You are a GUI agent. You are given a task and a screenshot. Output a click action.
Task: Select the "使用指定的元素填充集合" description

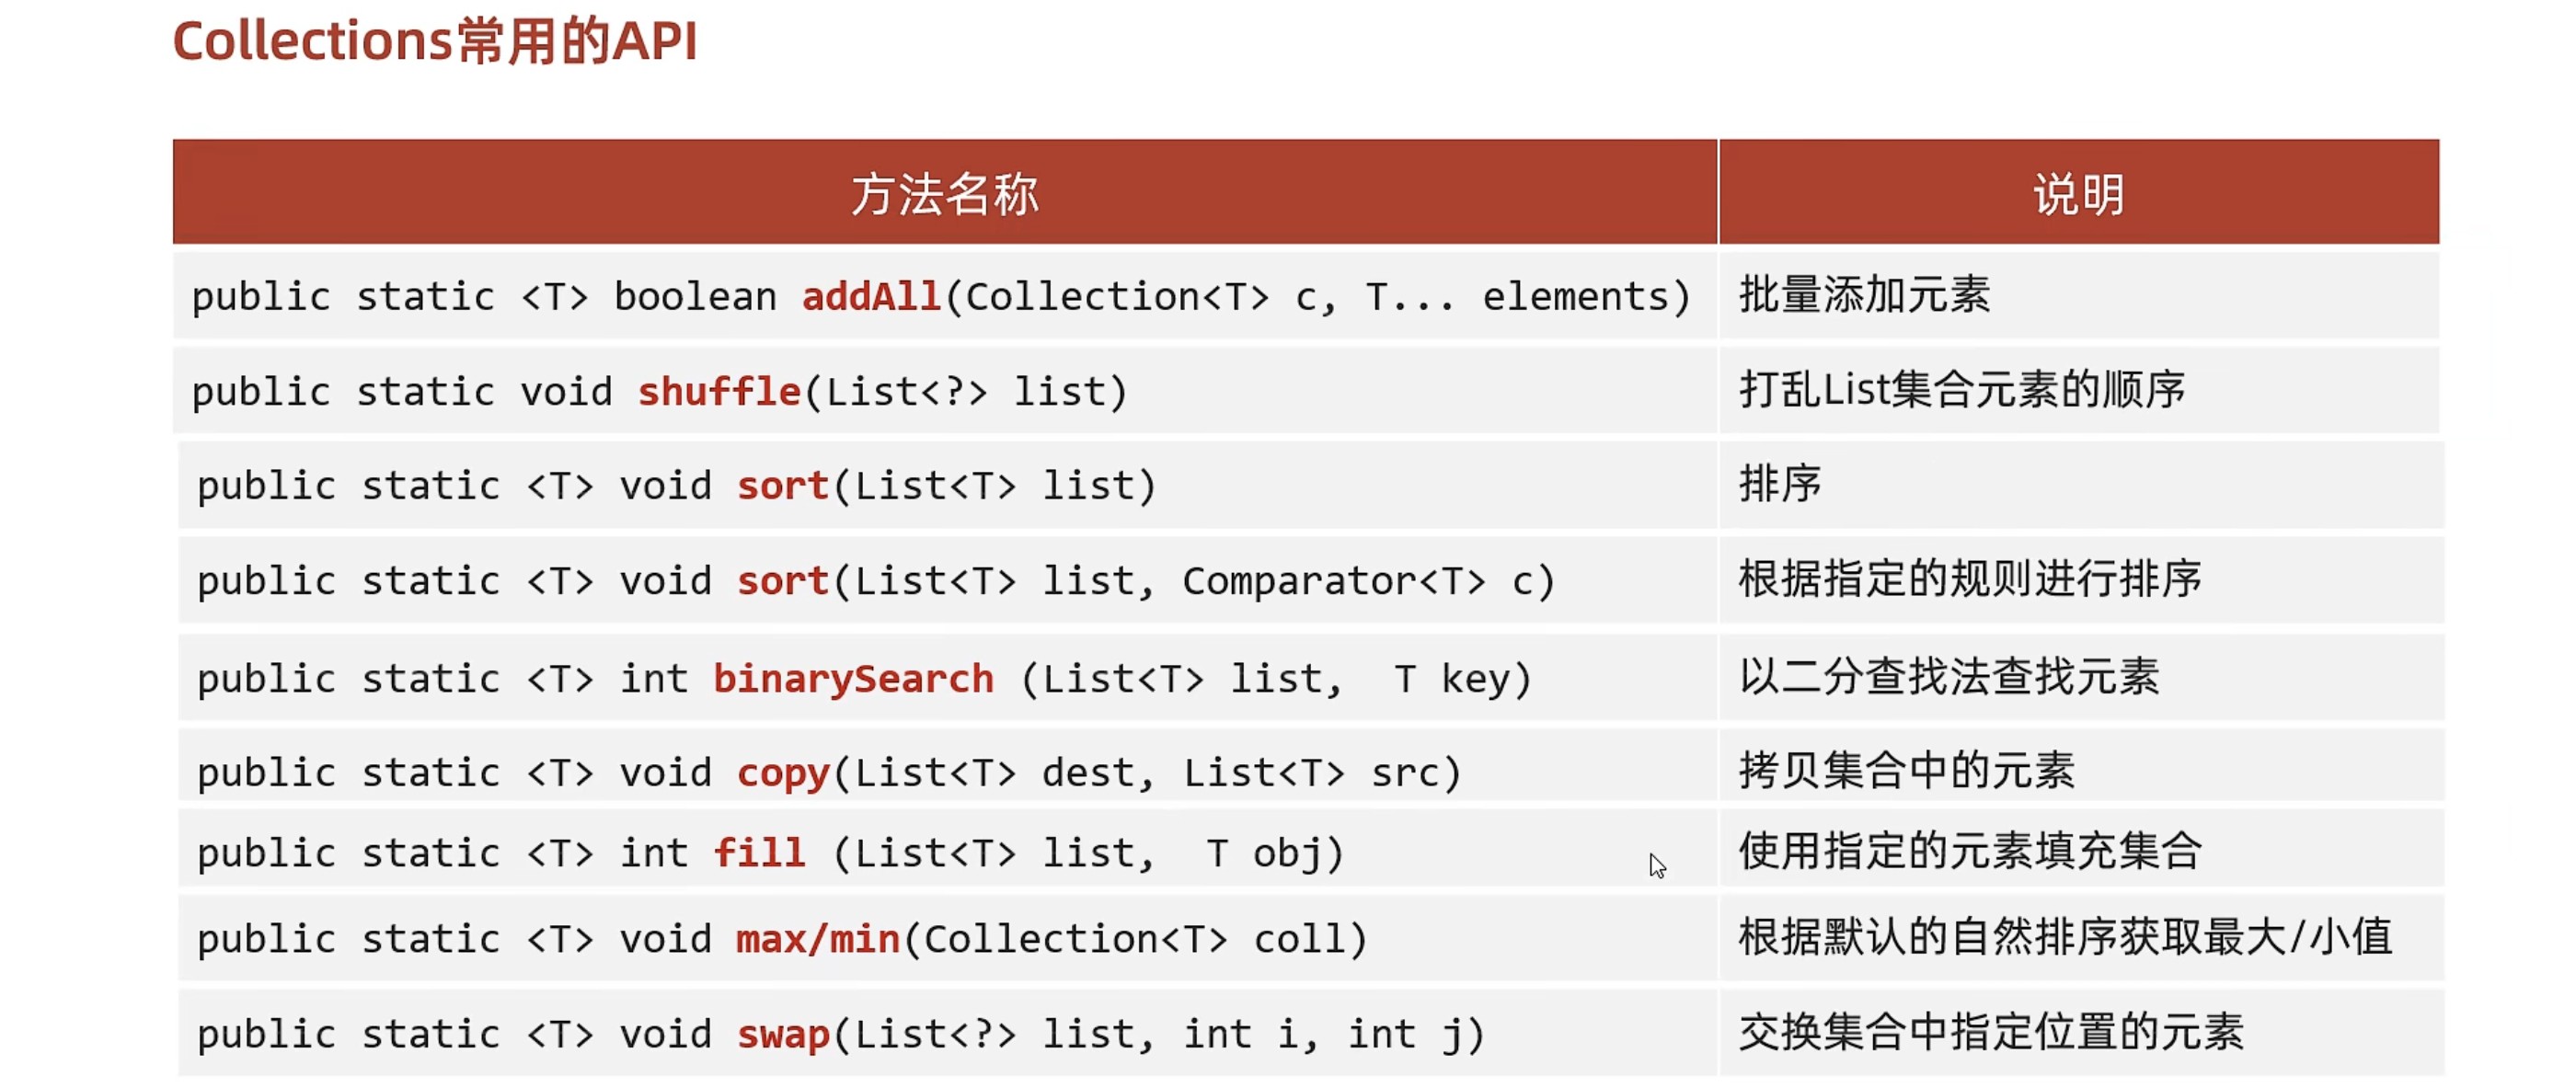coord(1969,851)
